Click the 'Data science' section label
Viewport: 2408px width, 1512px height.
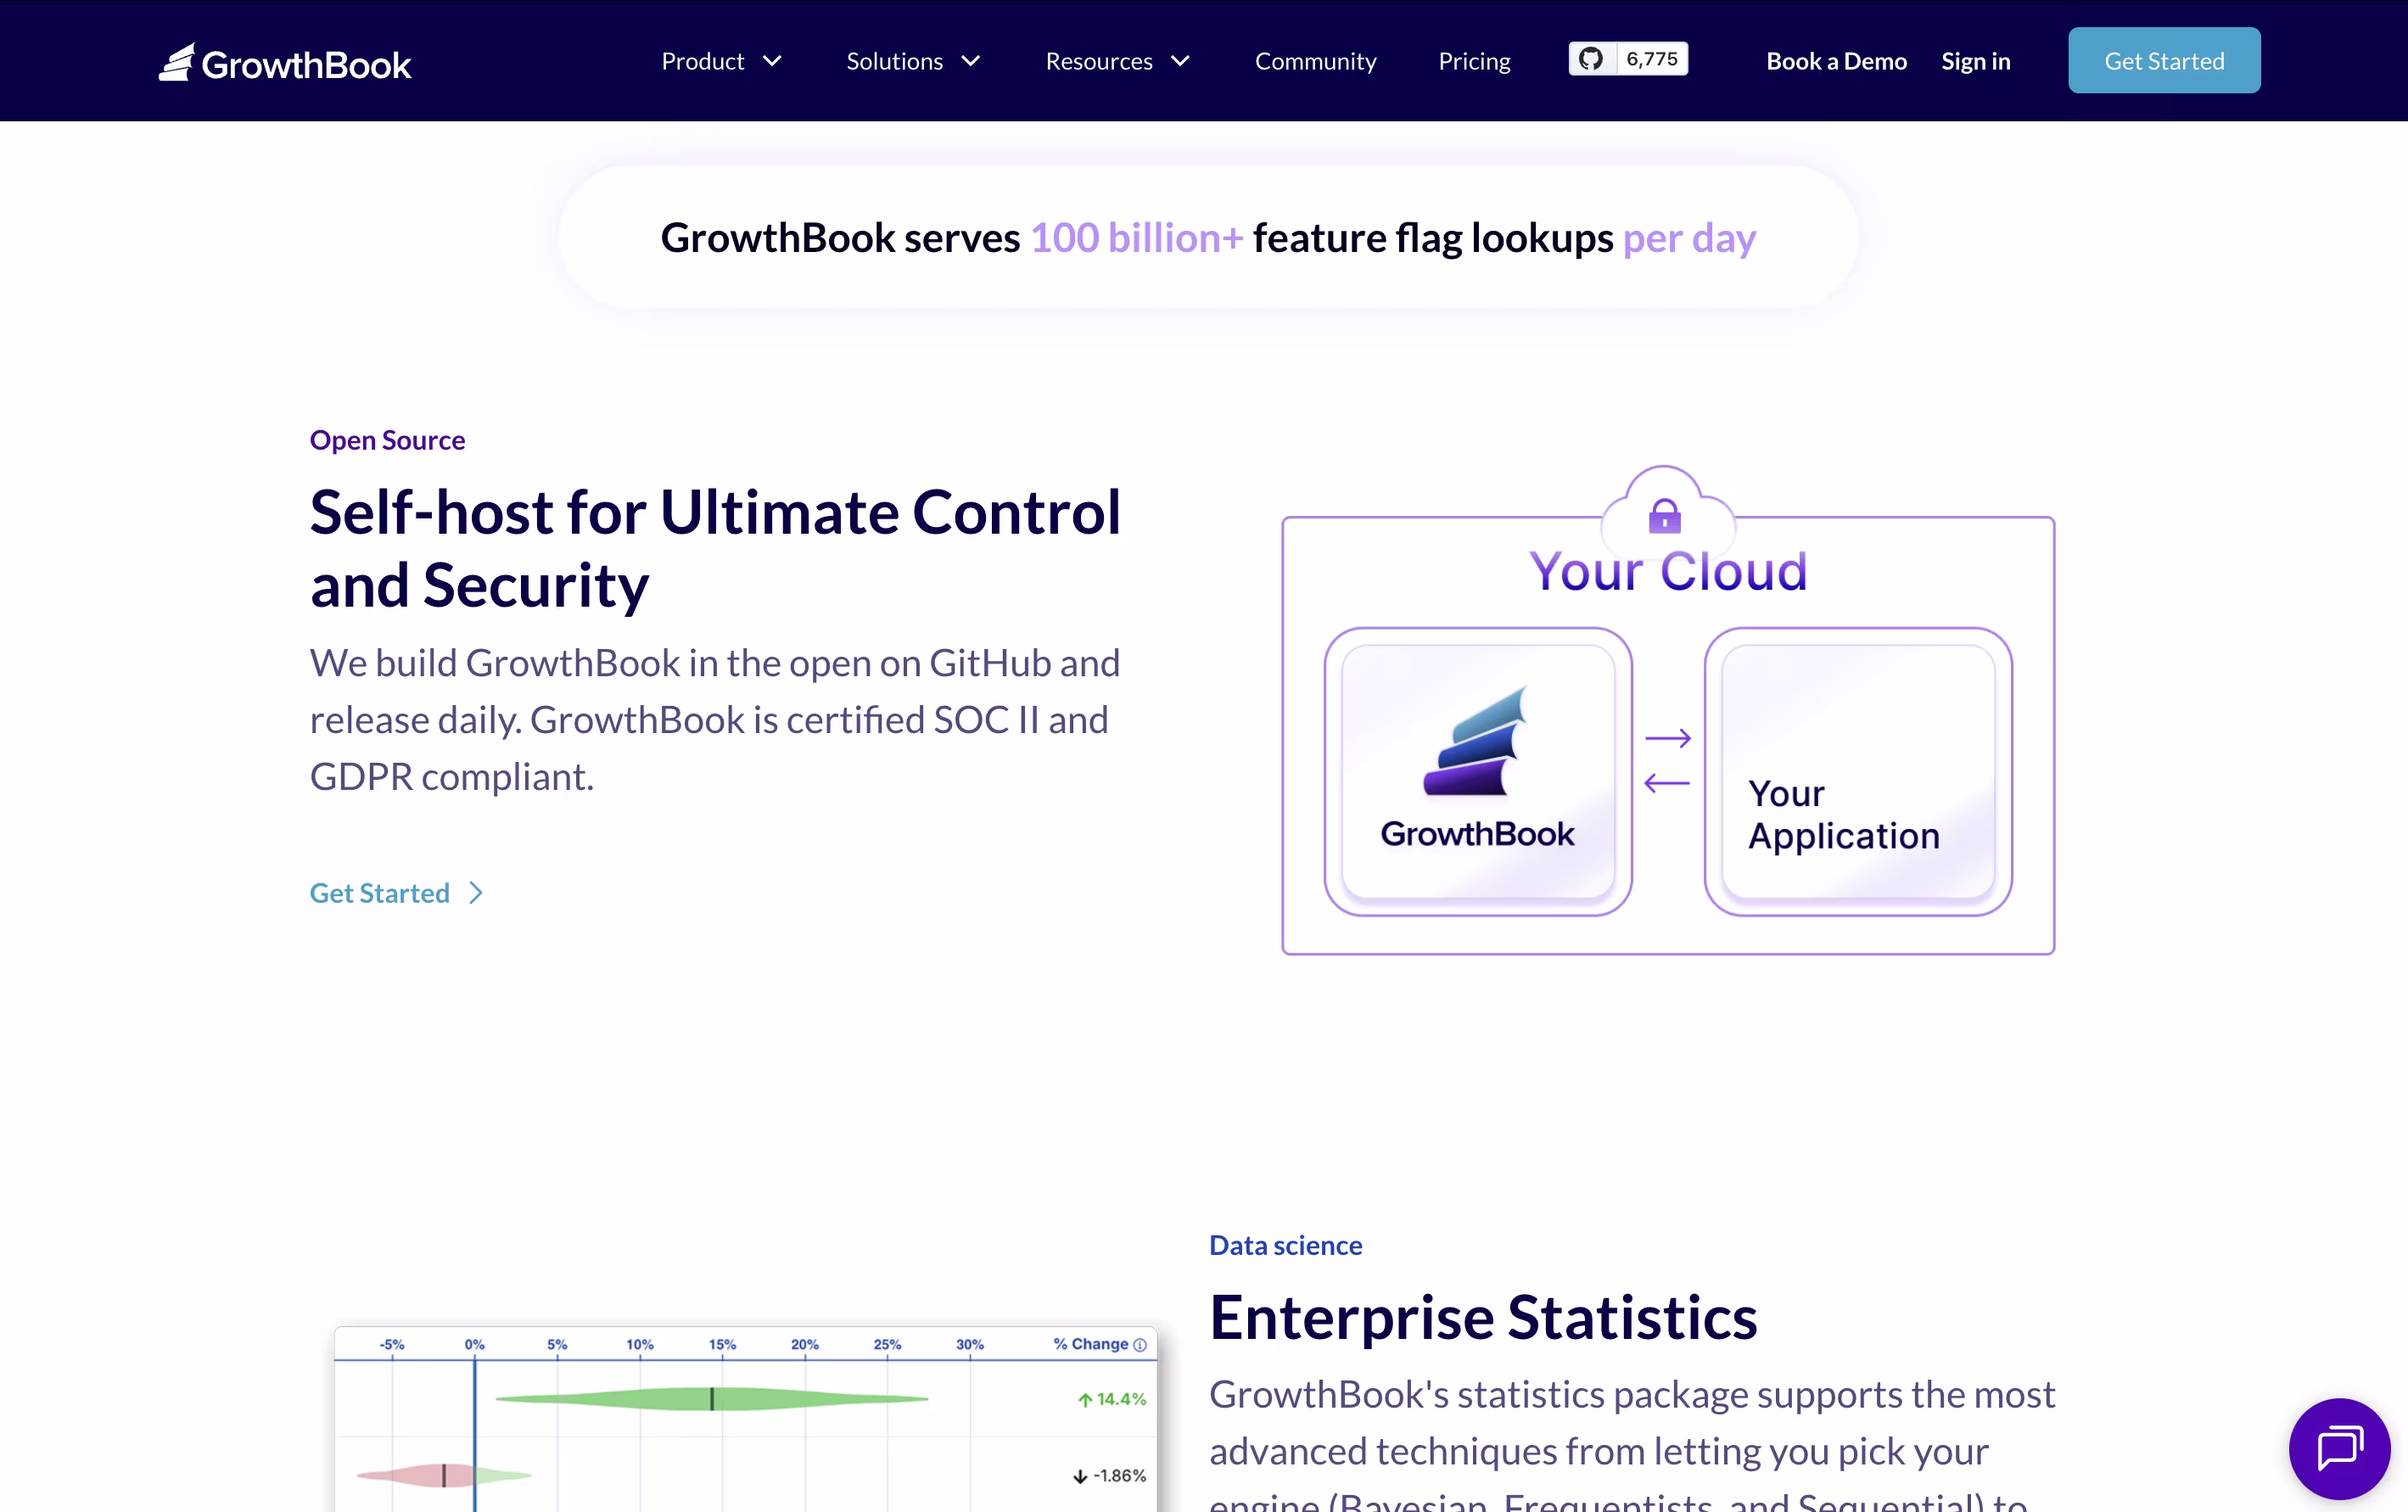[1285, 1245]
